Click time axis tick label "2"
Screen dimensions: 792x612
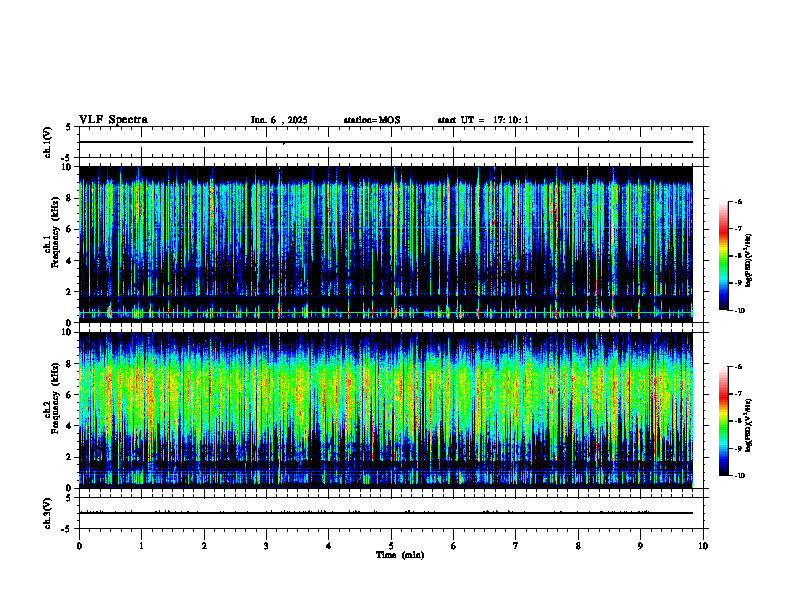point(204,546)
